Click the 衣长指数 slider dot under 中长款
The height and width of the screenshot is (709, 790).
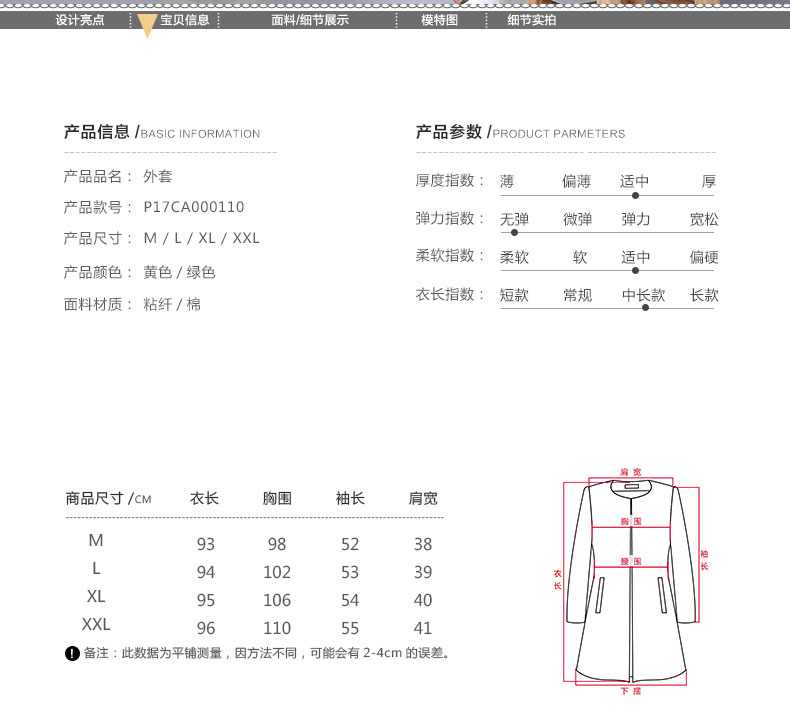point(645,308)
